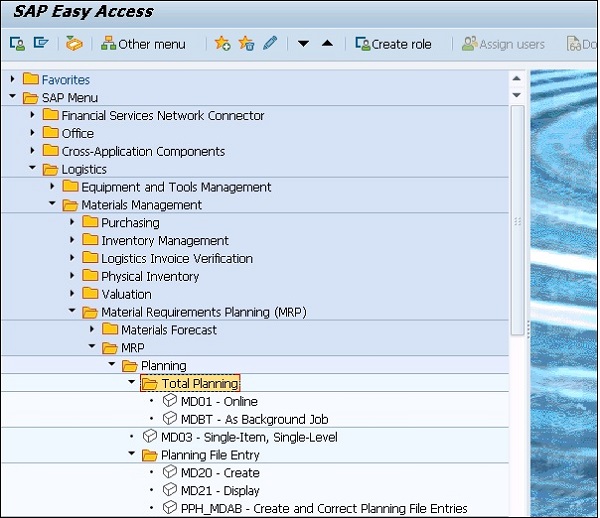The width and height of the screenshot is (600, 518).
Task: Expand the Purchasing folder arrow
Action: tap(72, 222)
